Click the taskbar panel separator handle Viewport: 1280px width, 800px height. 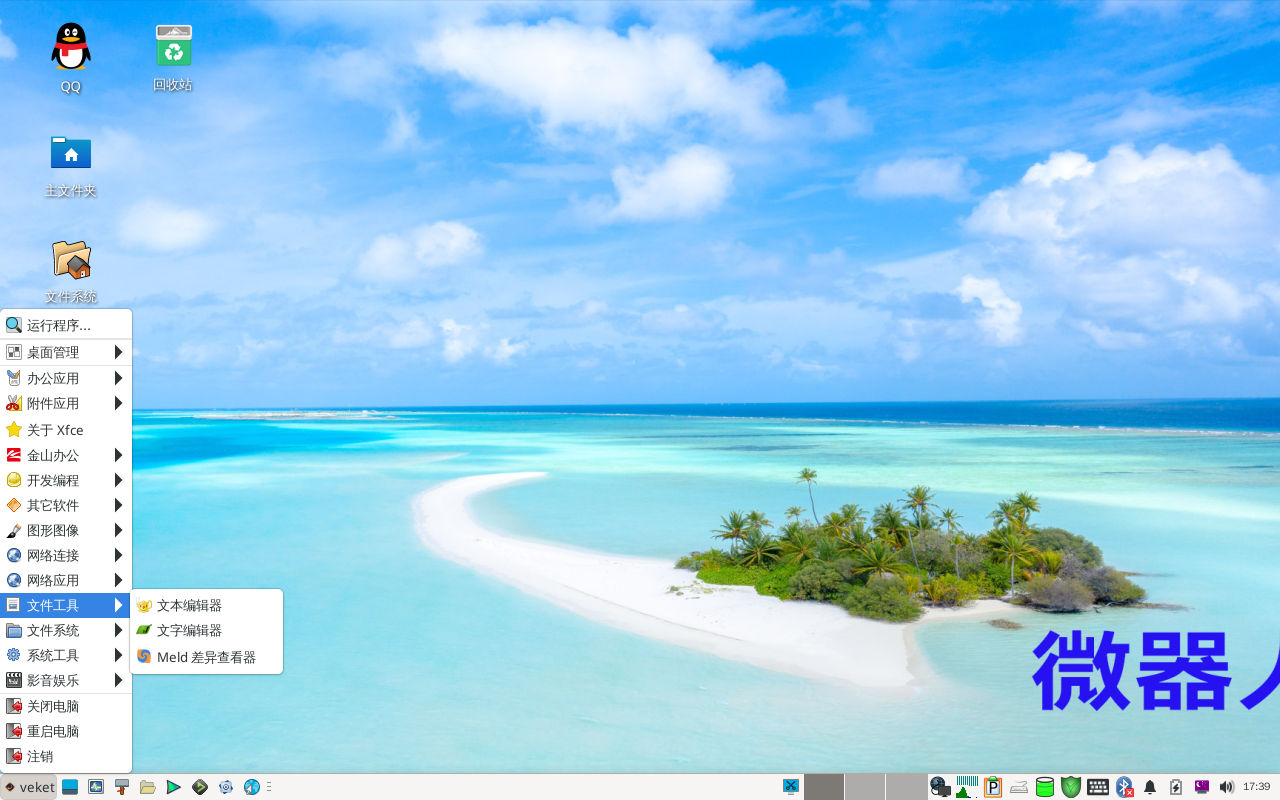point(270,787)
